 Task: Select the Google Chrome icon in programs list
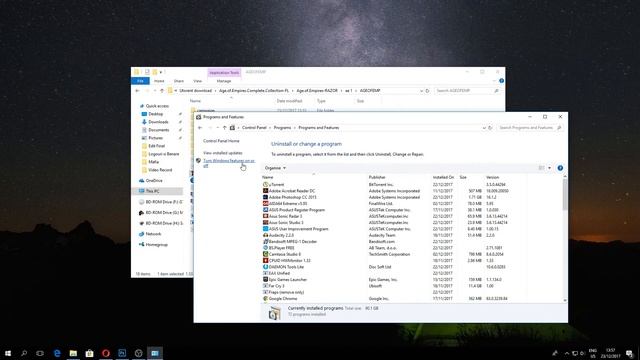(265, 298)
